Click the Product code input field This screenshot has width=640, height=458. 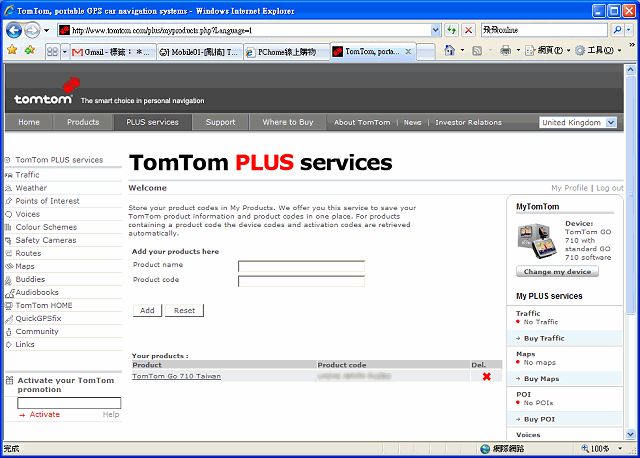point(301,281)
